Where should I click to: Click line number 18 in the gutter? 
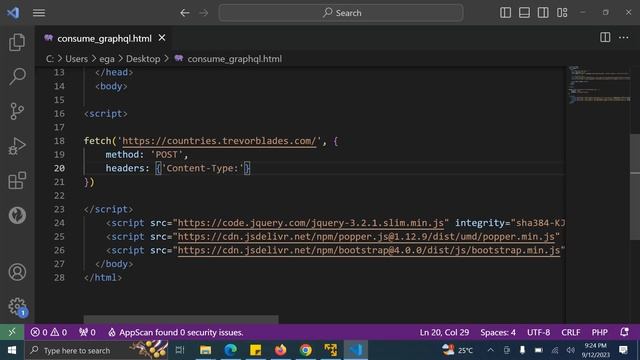coord(59,141)
